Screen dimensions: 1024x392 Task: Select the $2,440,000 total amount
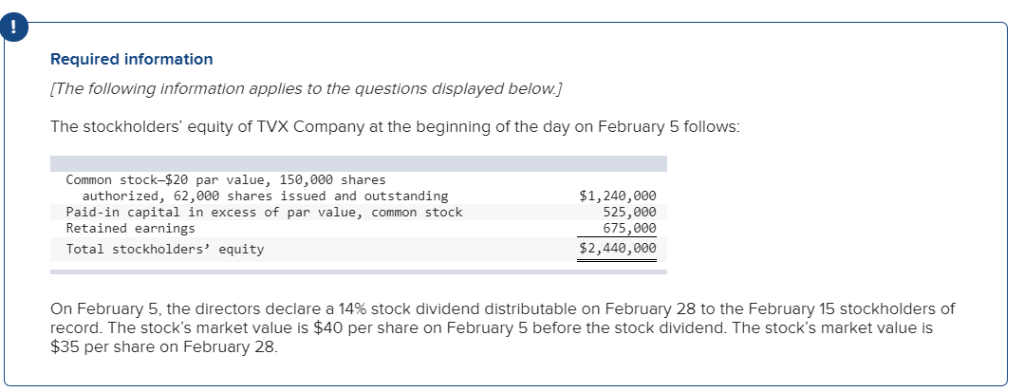click(618, 248)
